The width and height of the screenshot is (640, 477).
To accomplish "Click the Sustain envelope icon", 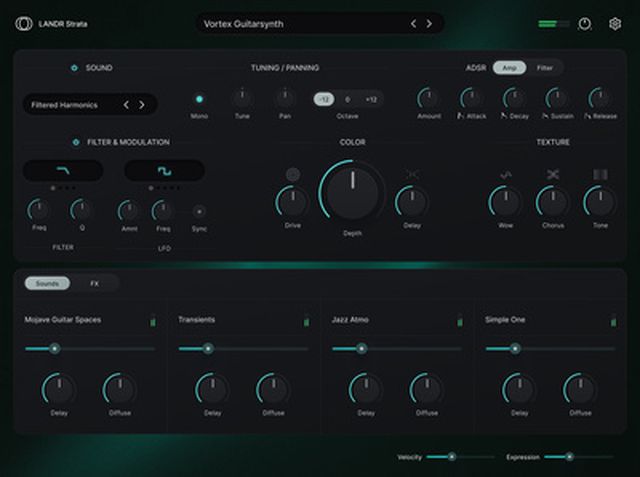I will (x=545, y=116).
